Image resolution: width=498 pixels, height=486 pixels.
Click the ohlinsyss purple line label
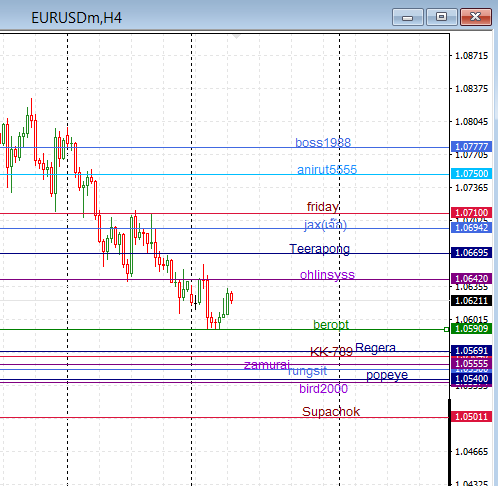click(327, 275)
